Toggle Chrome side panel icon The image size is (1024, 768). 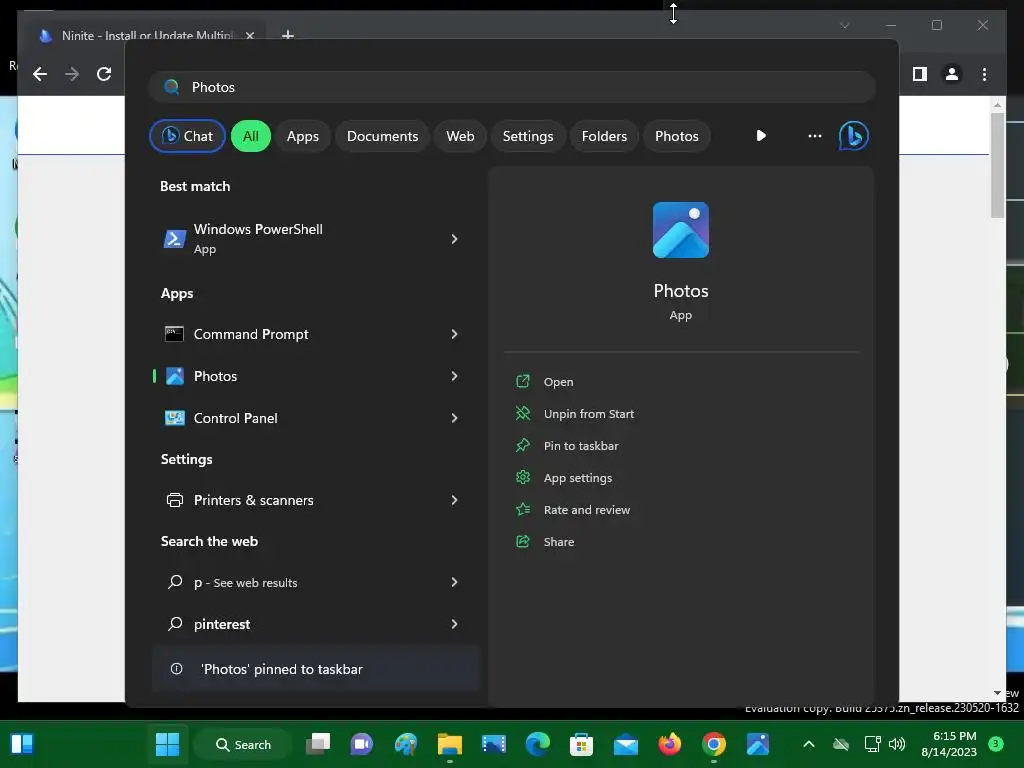(x=920, y=74)
